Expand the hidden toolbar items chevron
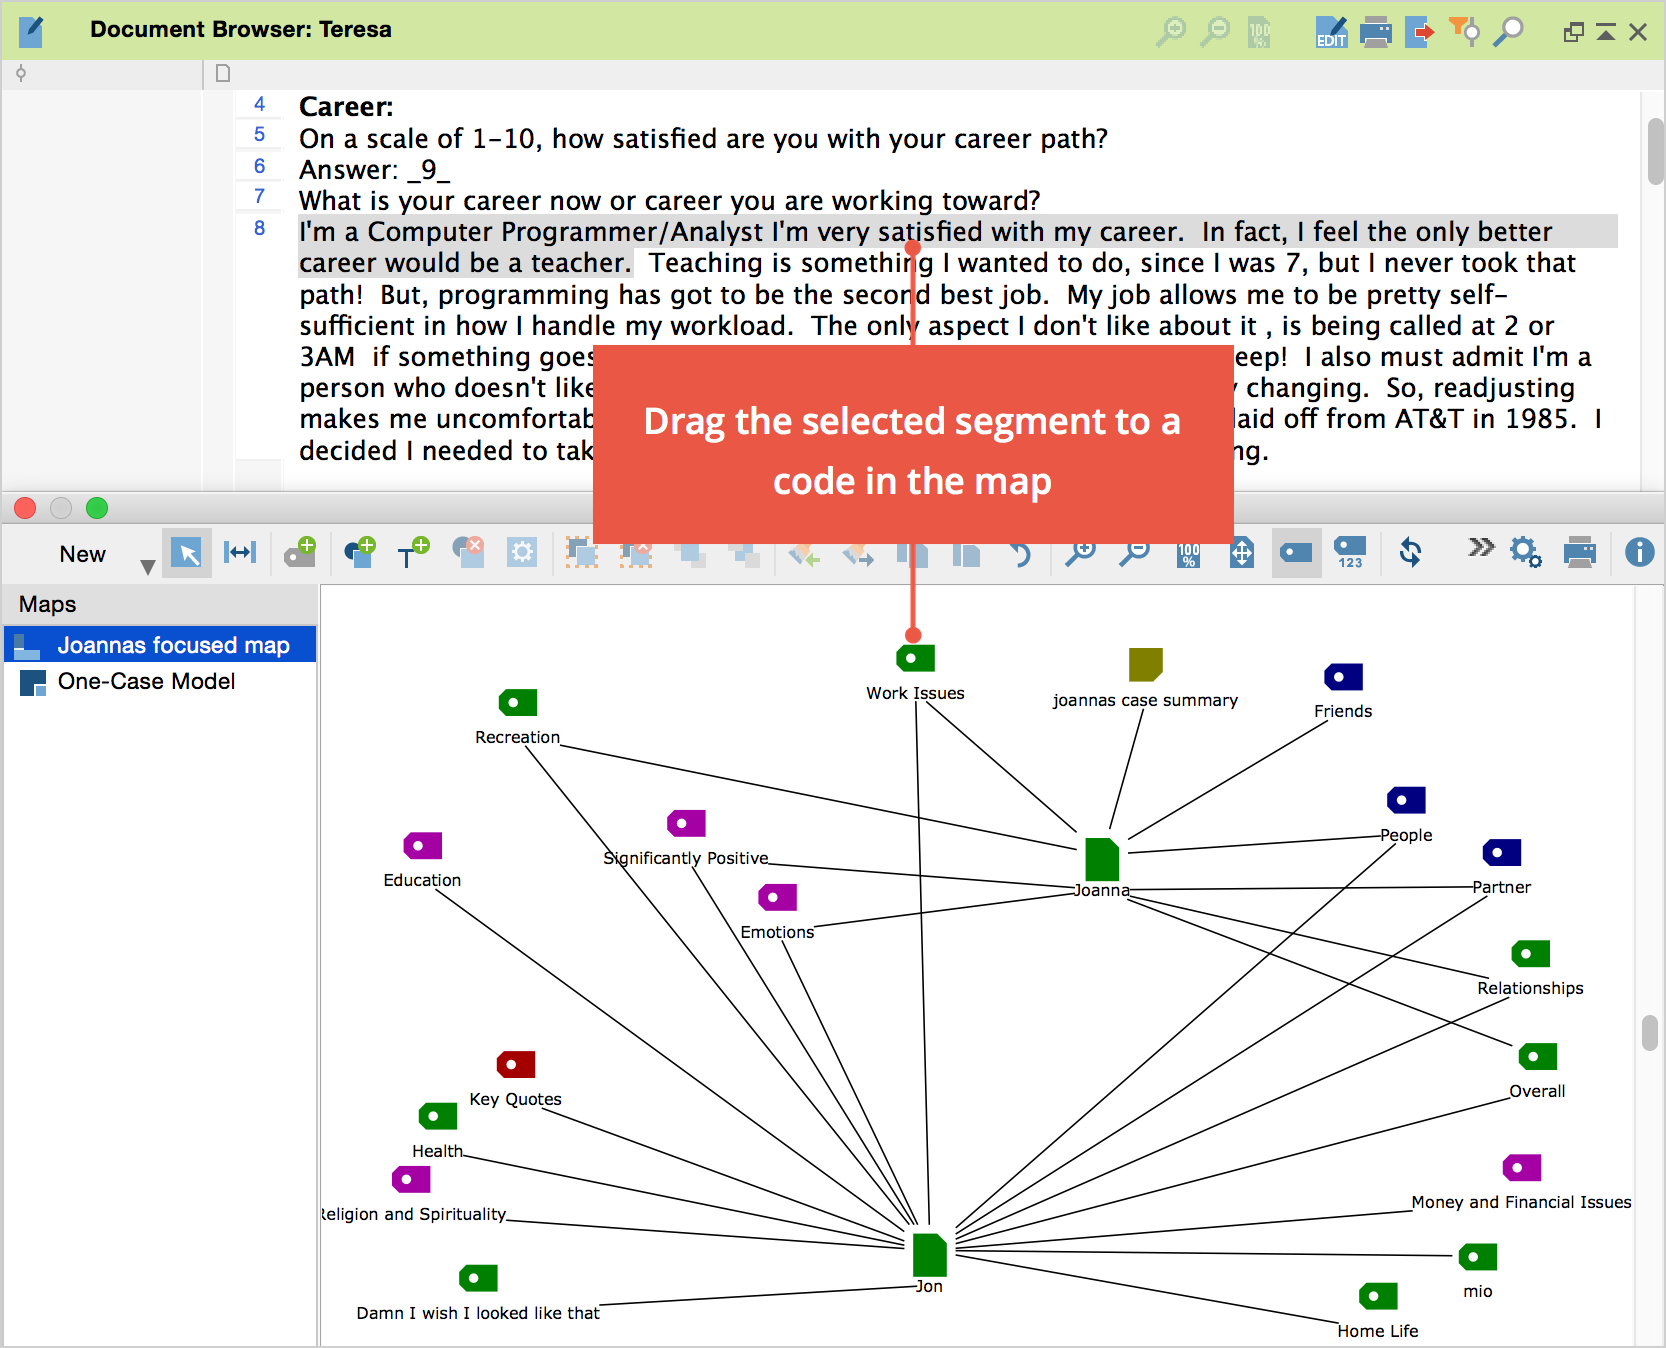The height and width of the screenshot is (1348, 1666). coord(1480,547)
